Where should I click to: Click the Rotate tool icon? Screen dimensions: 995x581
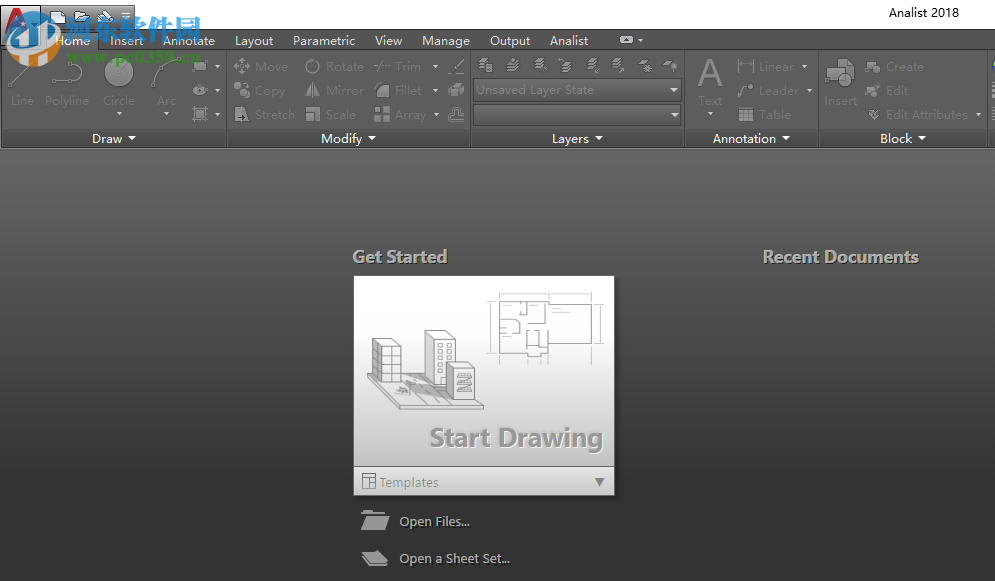(x=313, y=67)
